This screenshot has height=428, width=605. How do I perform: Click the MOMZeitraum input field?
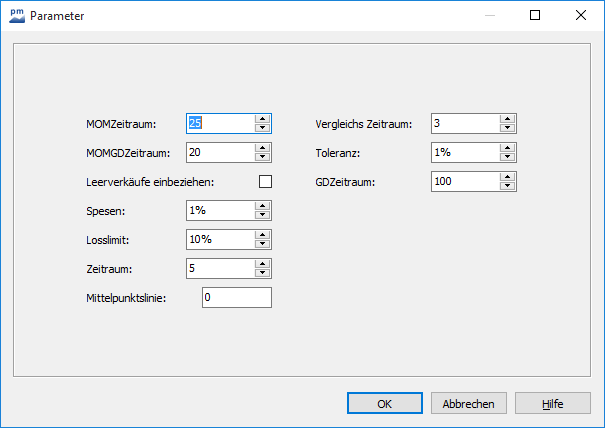[219, 123]
